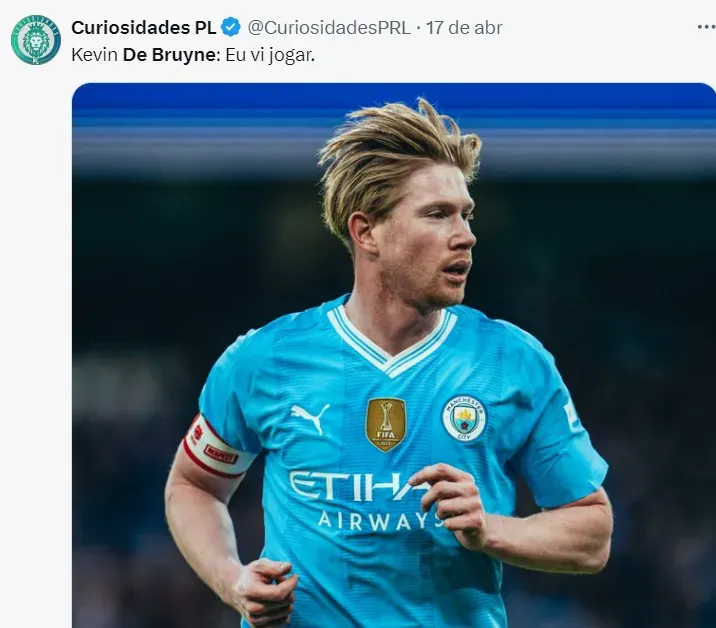Click the blue verified checkmark badge
The image size is (716, 628).
pyautogui.click(x=231, y=27)
